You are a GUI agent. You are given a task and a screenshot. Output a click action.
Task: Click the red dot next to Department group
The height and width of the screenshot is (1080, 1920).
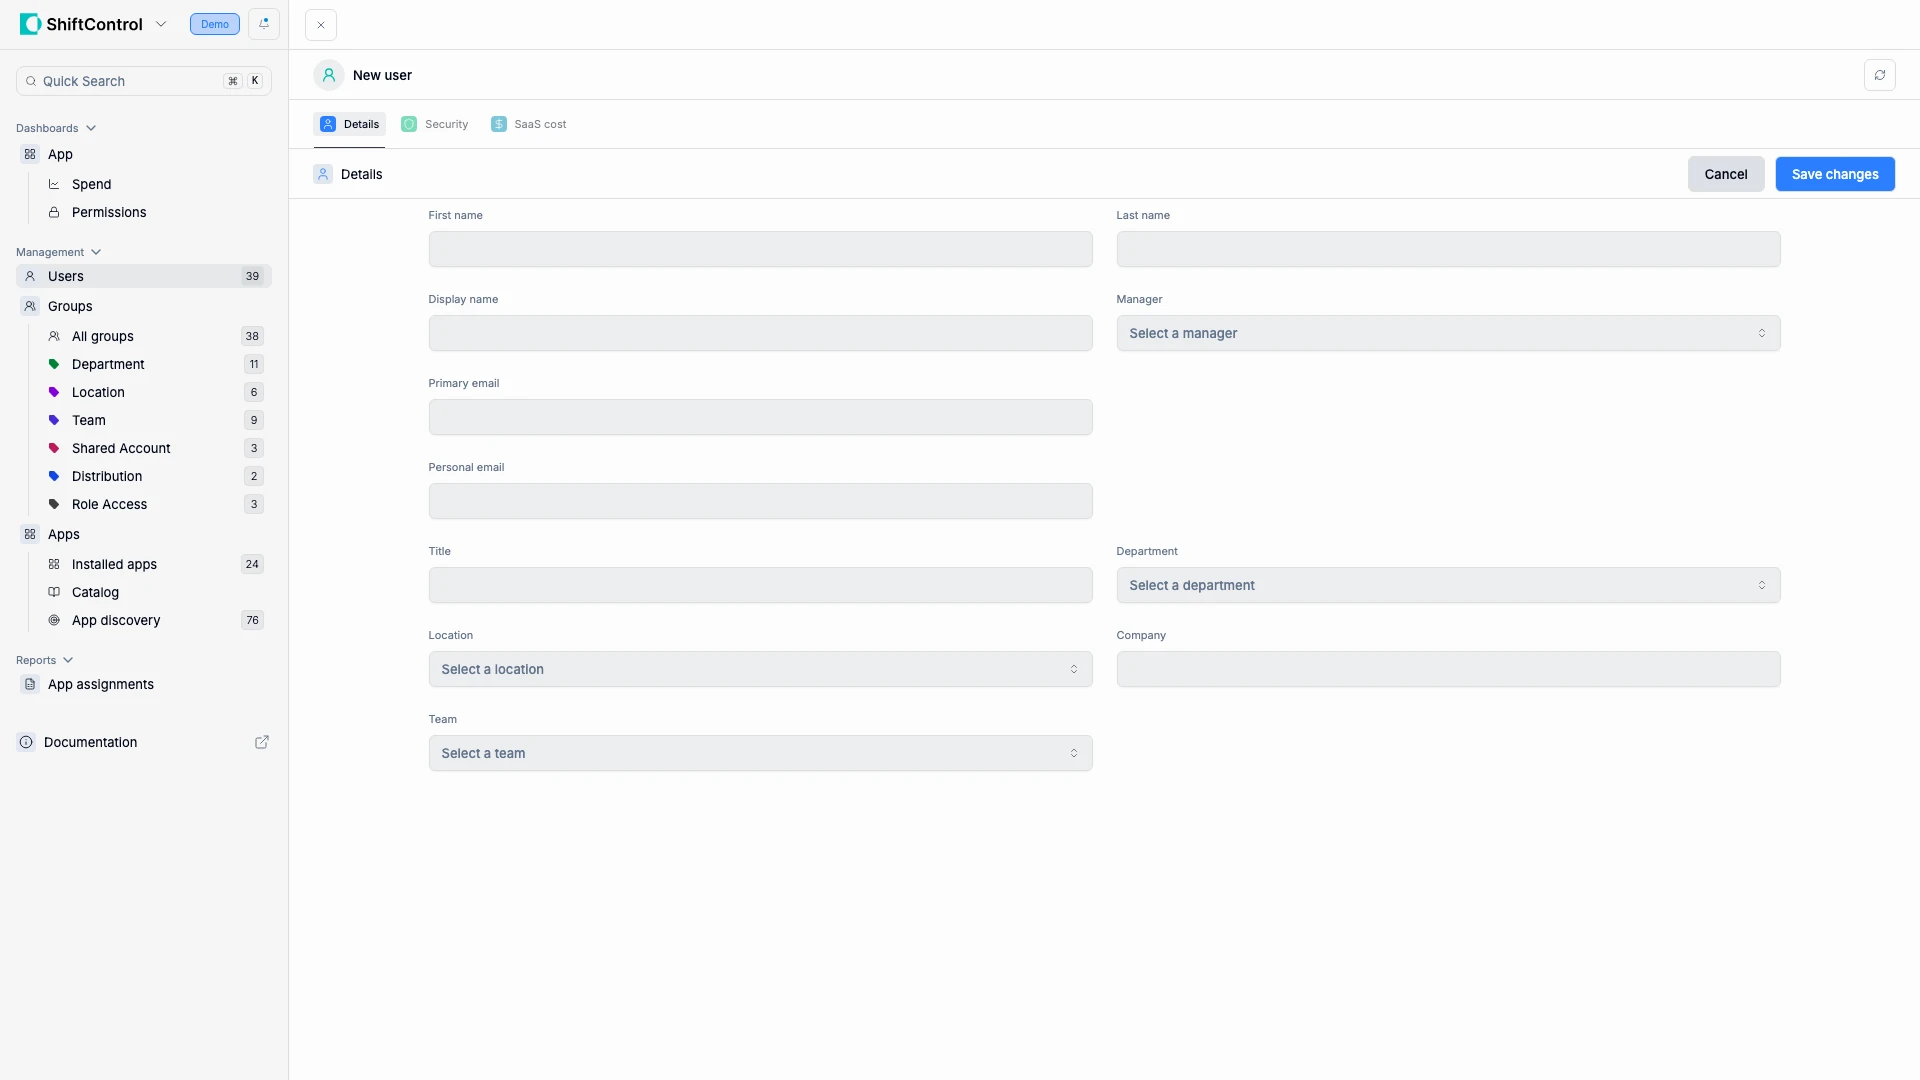(53, 364)
